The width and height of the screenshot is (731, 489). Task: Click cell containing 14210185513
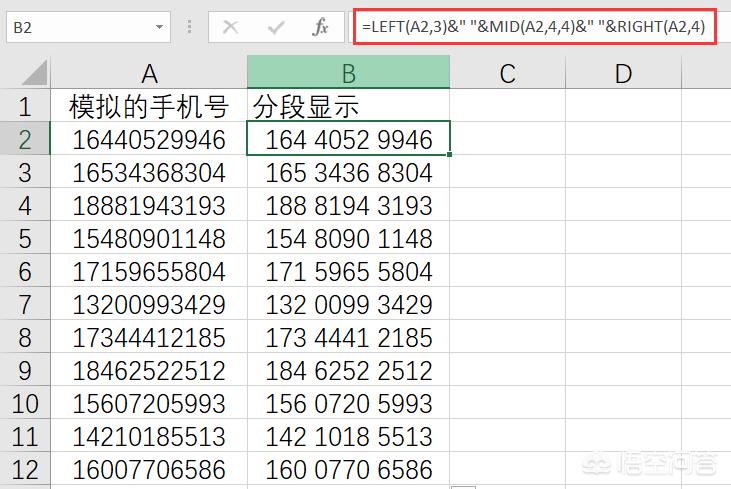149,435
